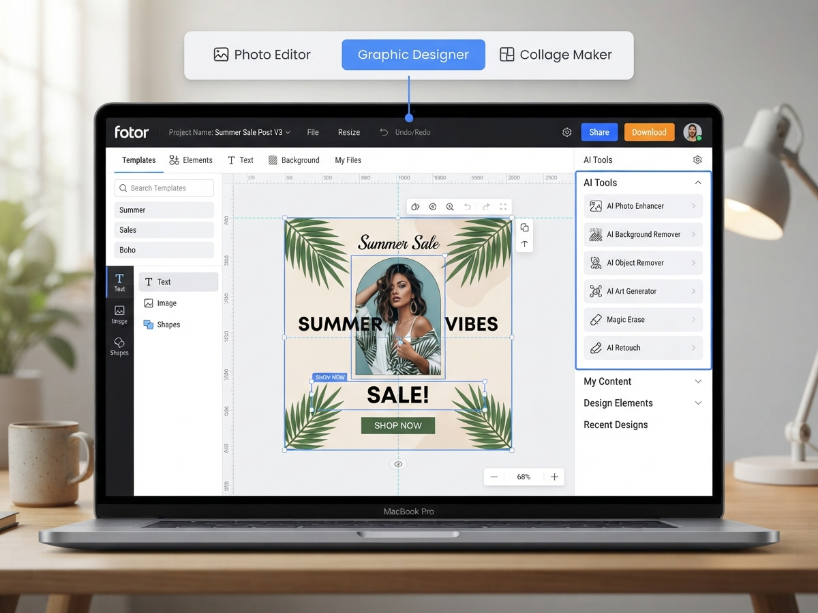This screenshot has width=818, height=613.
Task: Open AI Retouch tool
Action: coord(643,348)
